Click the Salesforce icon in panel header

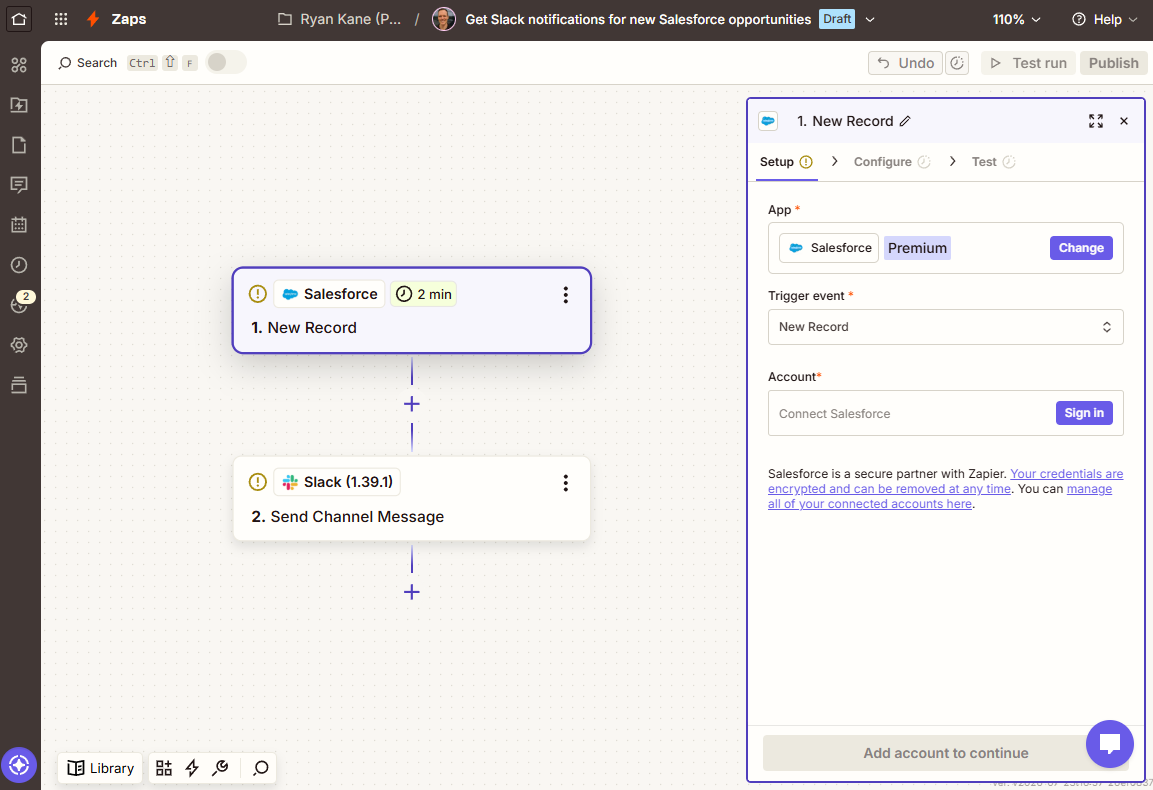768,121
